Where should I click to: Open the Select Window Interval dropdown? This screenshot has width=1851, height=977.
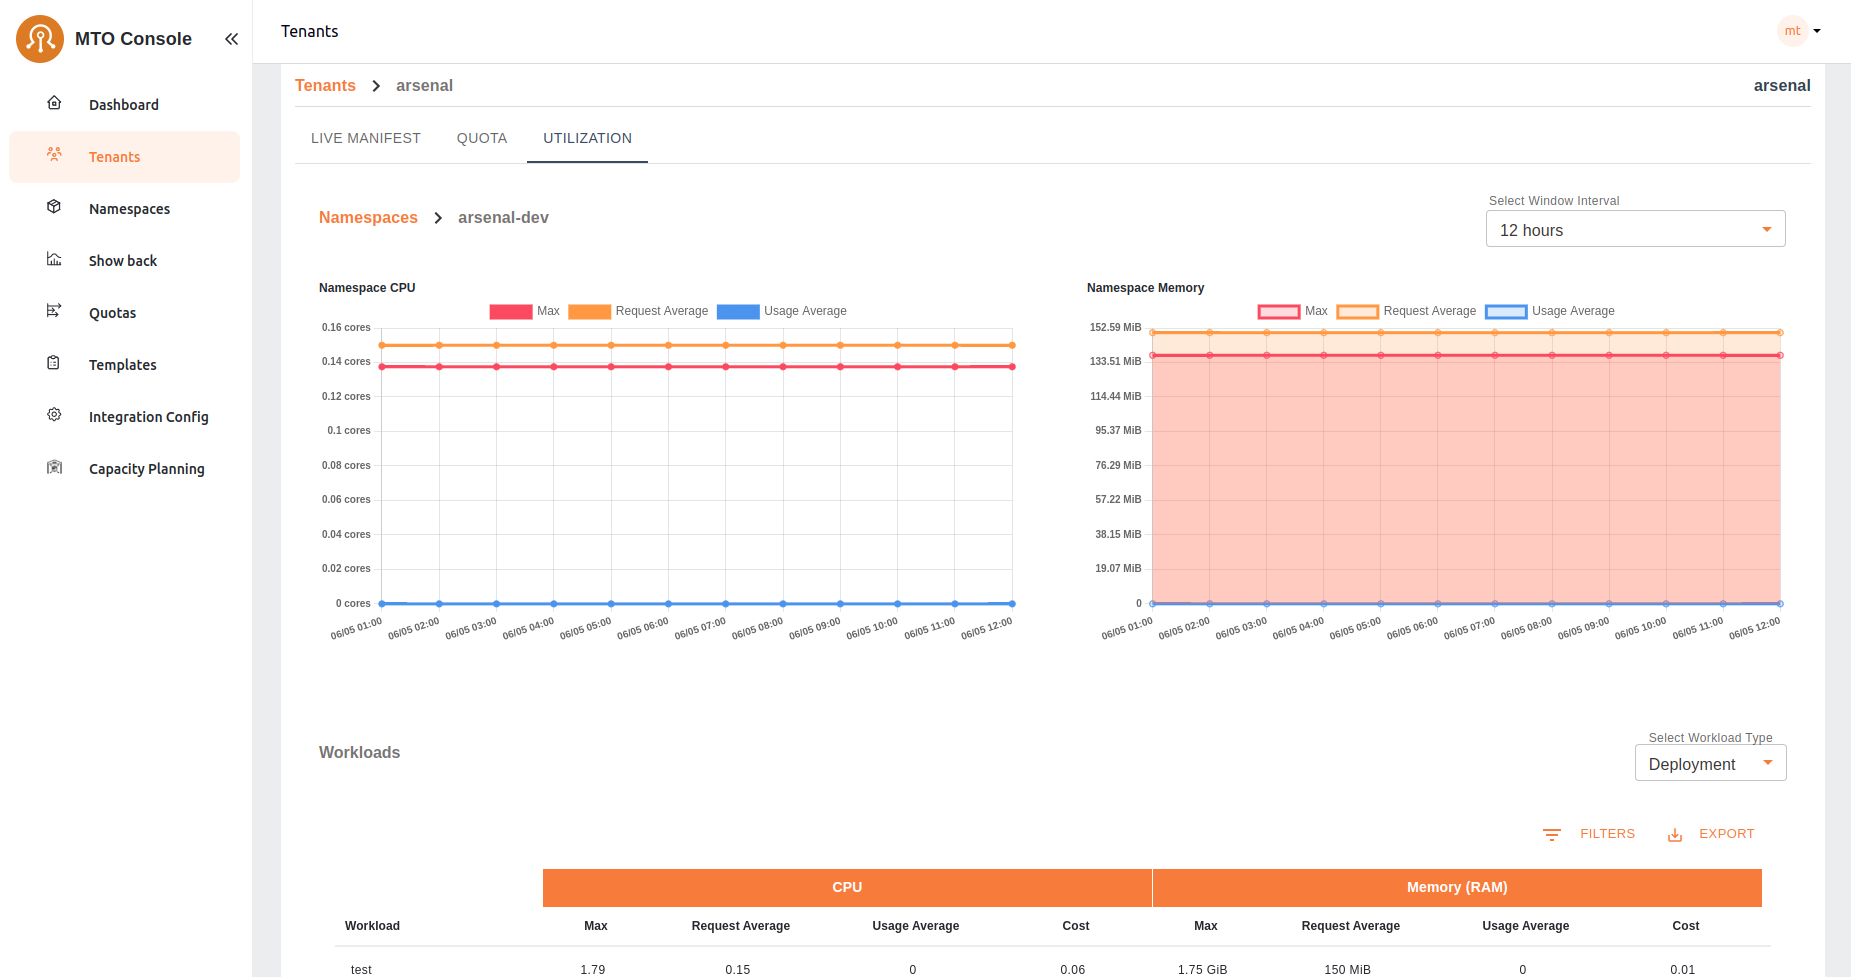1635,229
